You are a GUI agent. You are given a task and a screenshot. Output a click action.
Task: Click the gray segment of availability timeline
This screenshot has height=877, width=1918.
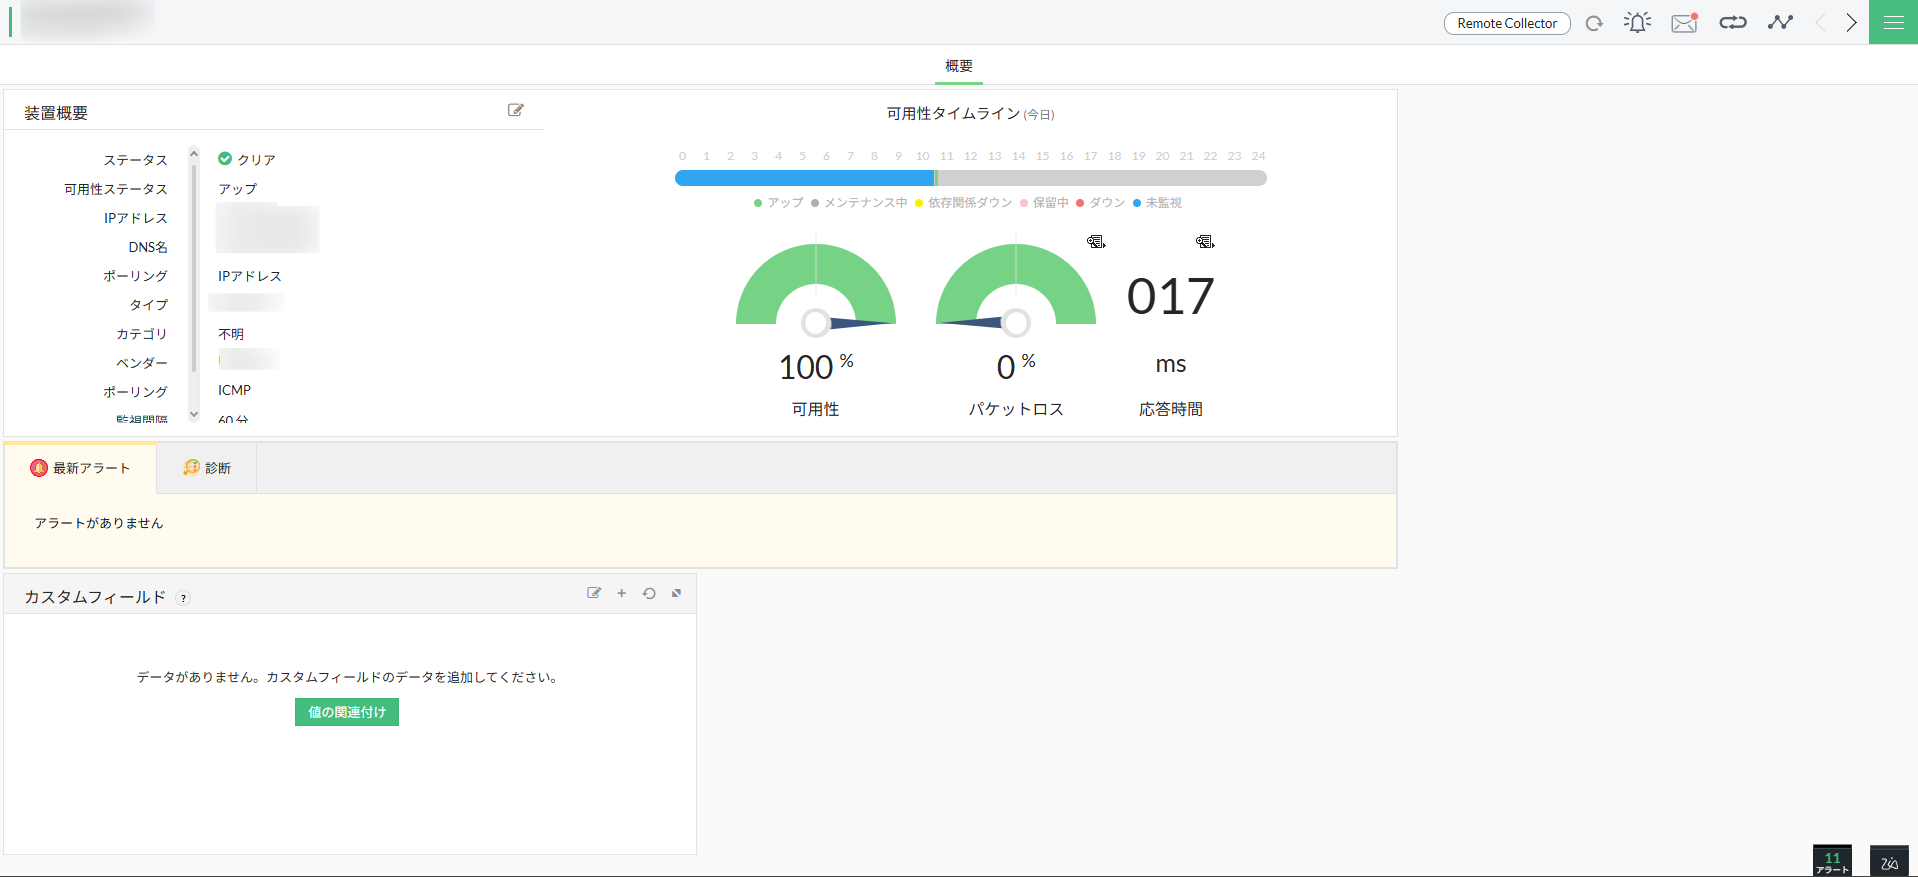(1102, 178)
